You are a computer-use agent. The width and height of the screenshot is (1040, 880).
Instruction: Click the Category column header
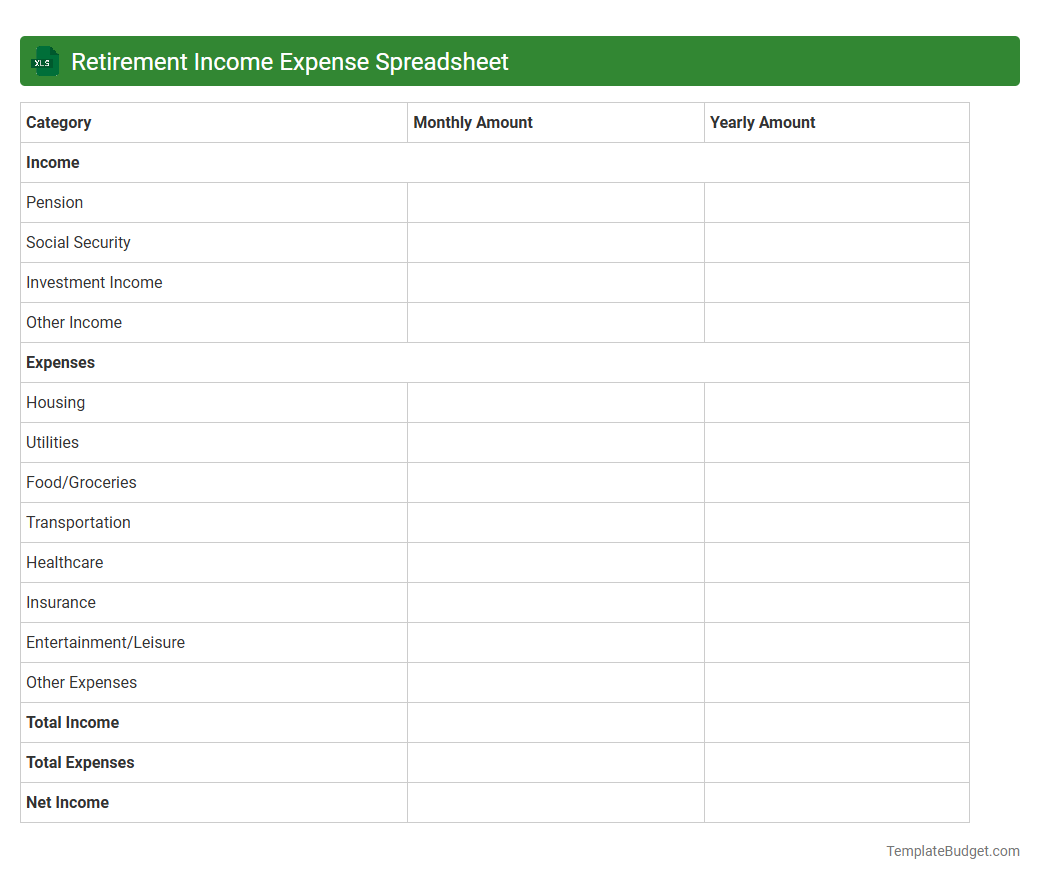pyautogui.click(x=58, y=122)
